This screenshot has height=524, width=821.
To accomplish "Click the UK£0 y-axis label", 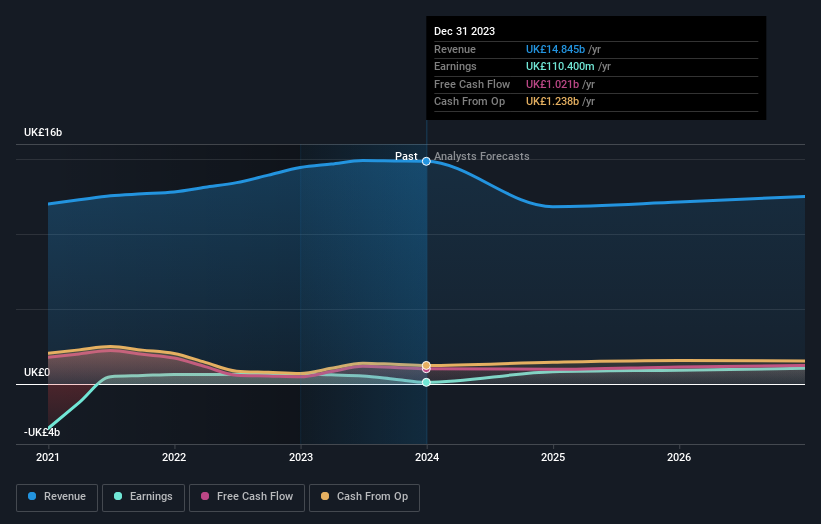I will 37,372.
